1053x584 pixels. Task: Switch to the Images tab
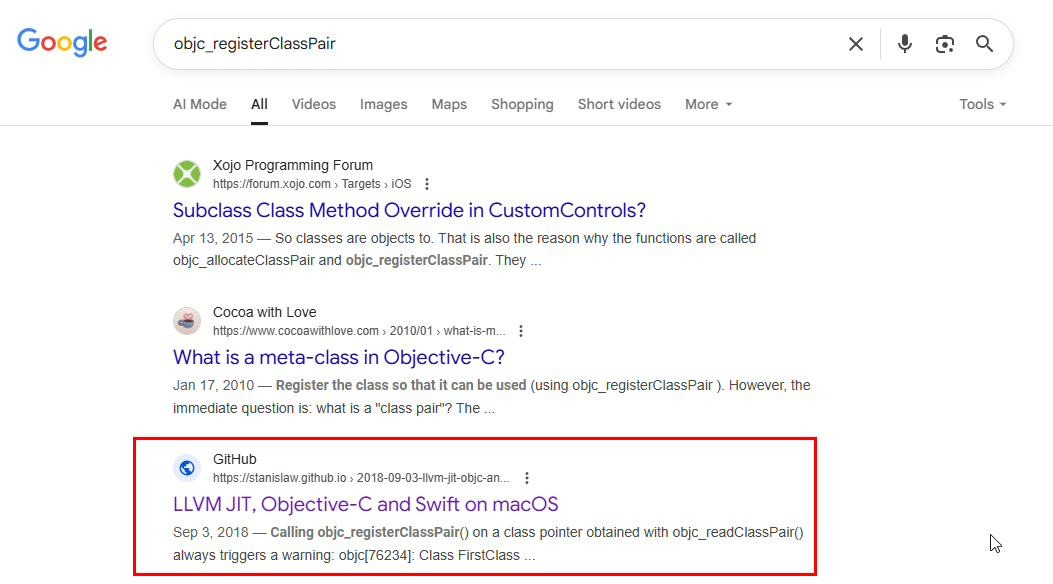click(383, 104)
